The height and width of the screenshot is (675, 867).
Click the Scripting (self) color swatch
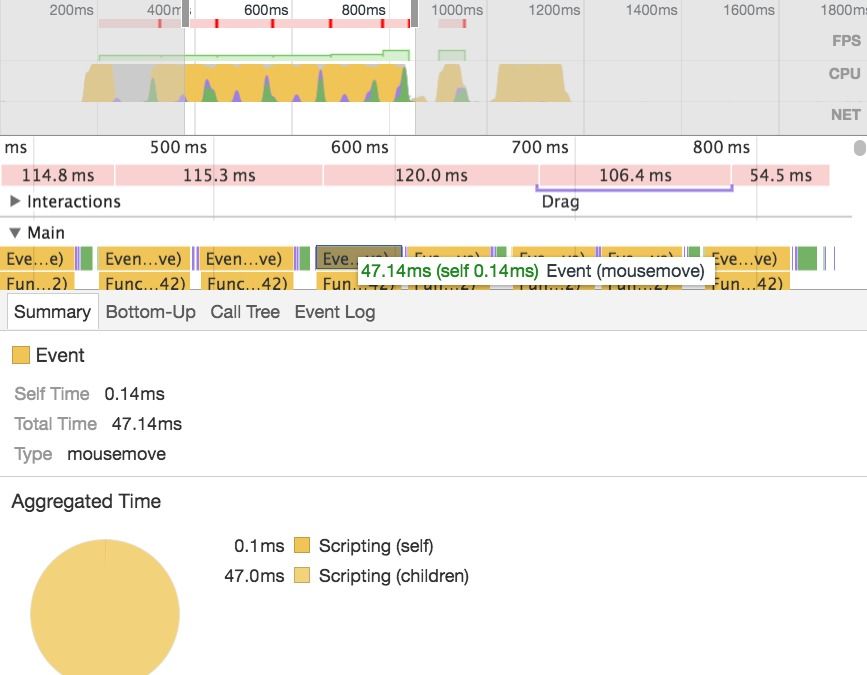point(302,546)
